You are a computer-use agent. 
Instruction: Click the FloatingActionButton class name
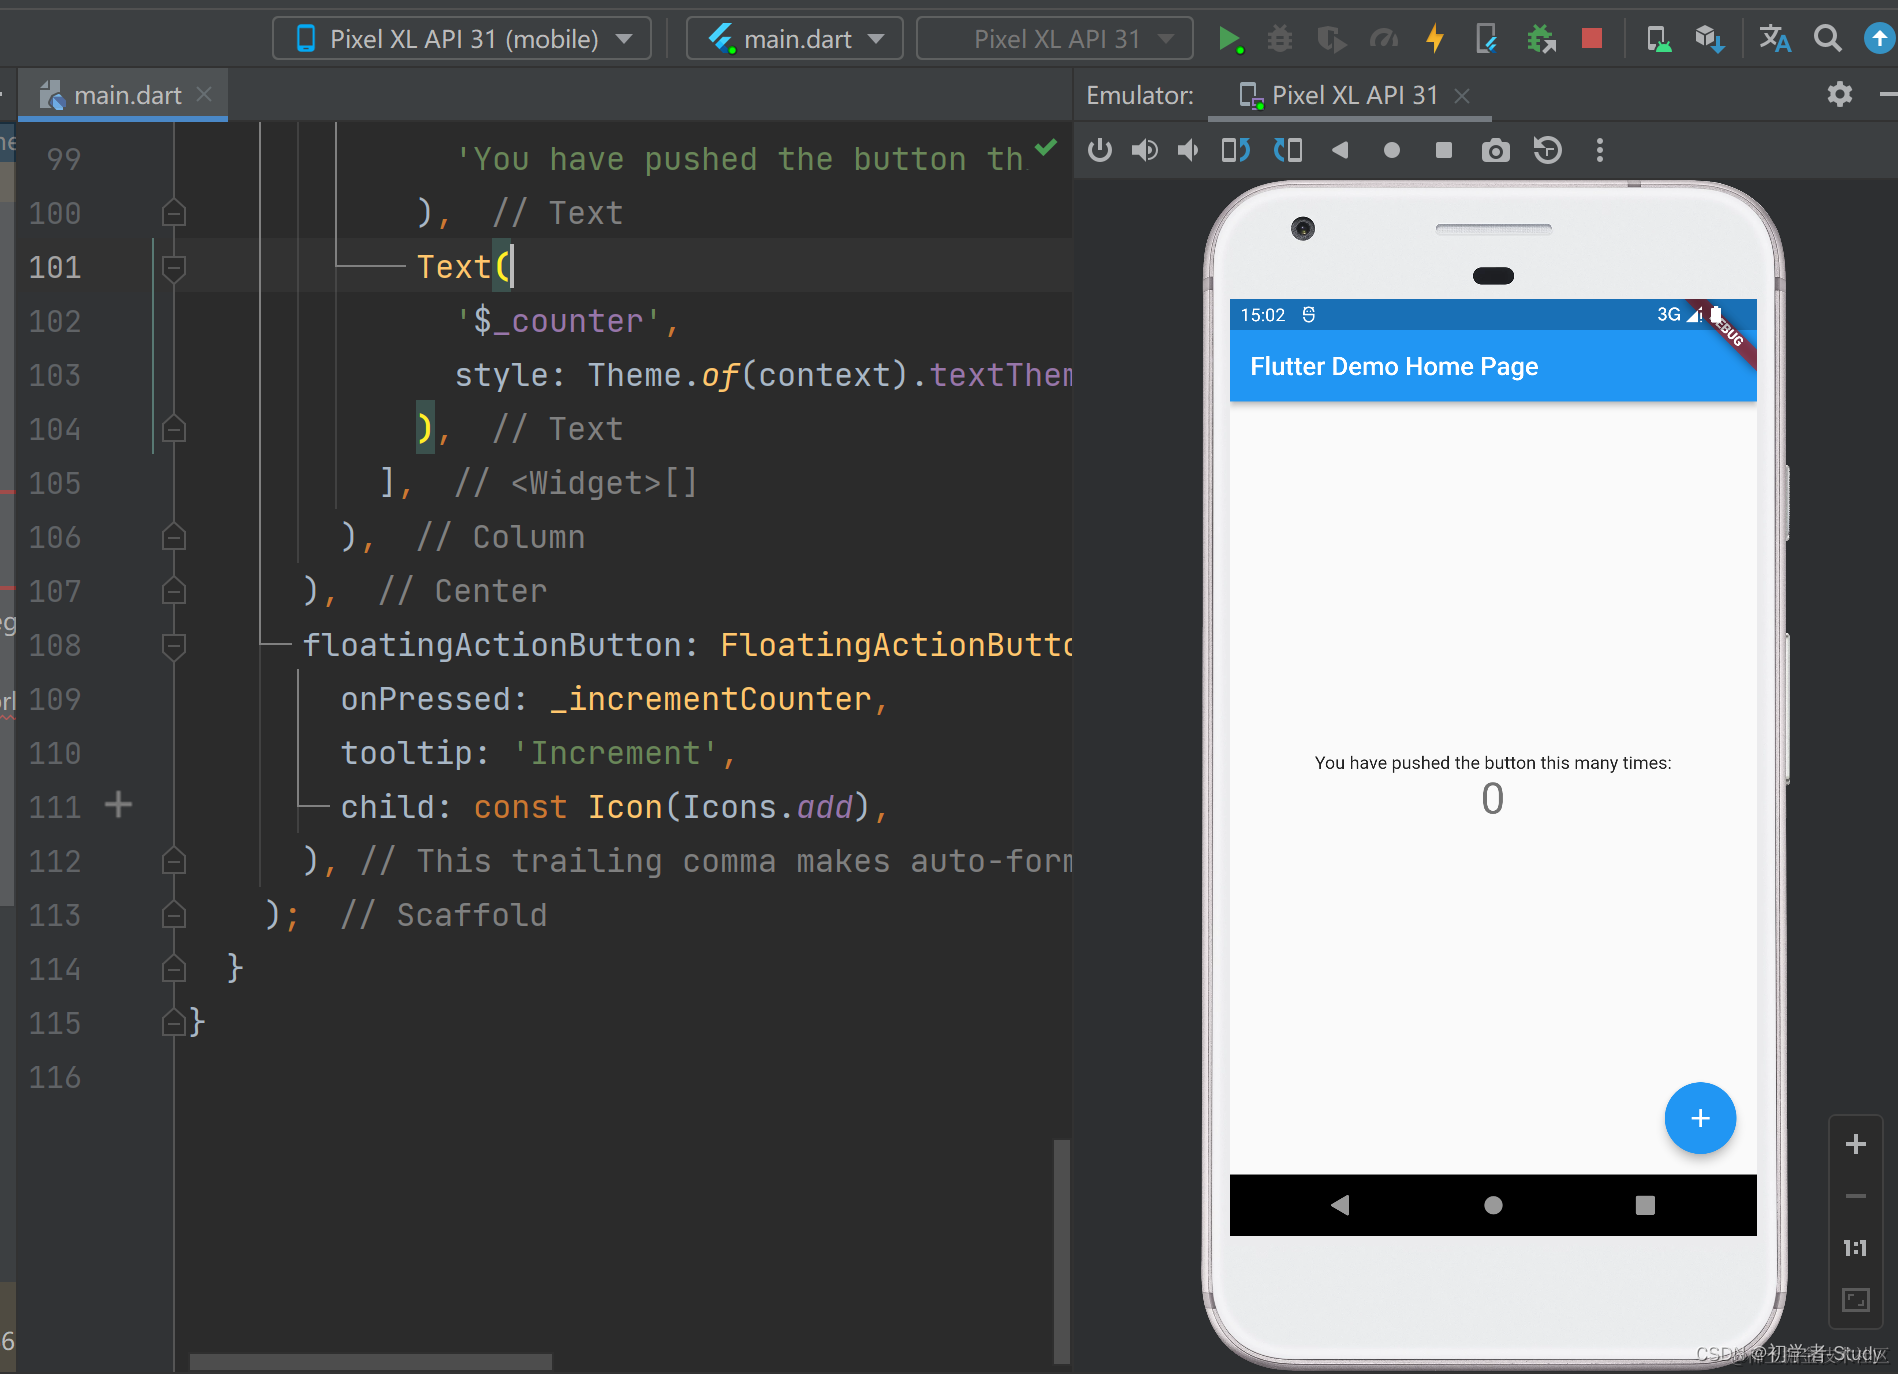pos(896,645)
